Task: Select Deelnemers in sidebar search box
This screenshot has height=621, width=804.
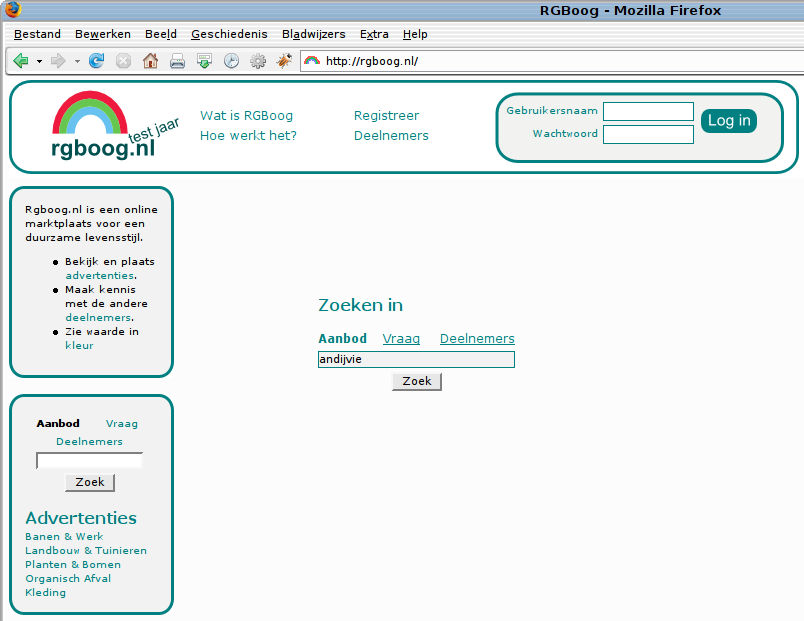Action: (x=89, y=442)
